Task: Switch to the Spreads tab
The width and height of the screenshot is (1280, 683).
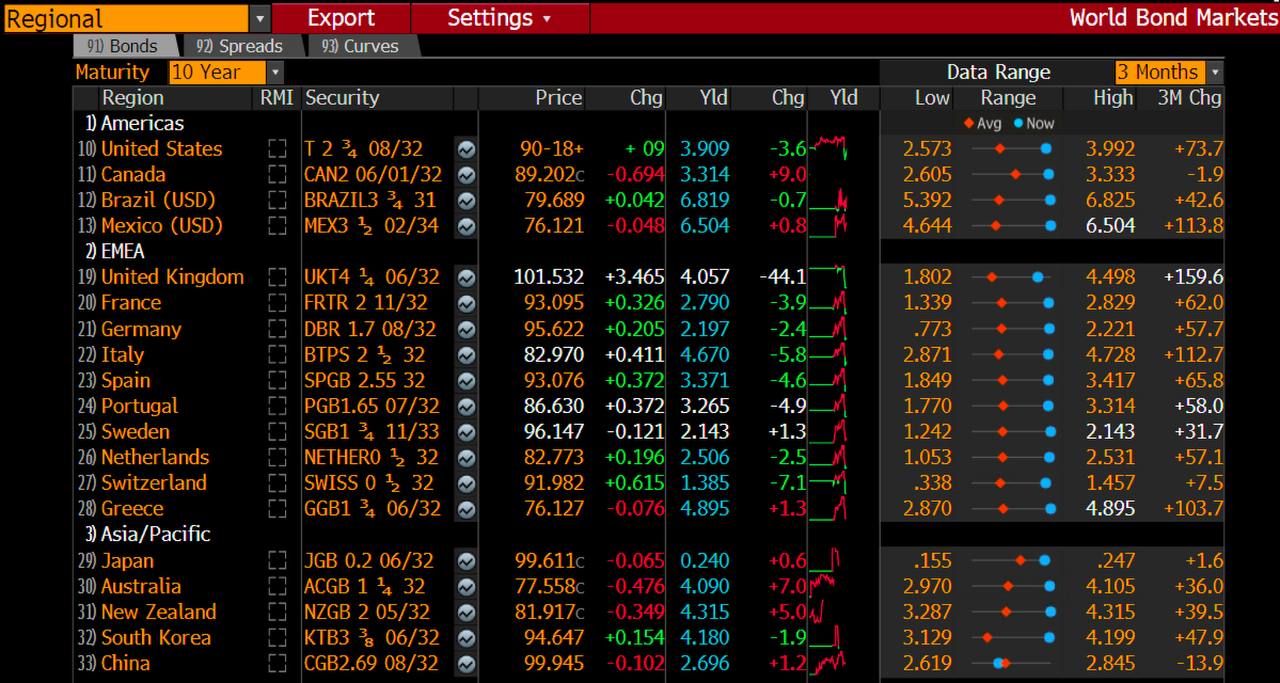Action: 239,46
